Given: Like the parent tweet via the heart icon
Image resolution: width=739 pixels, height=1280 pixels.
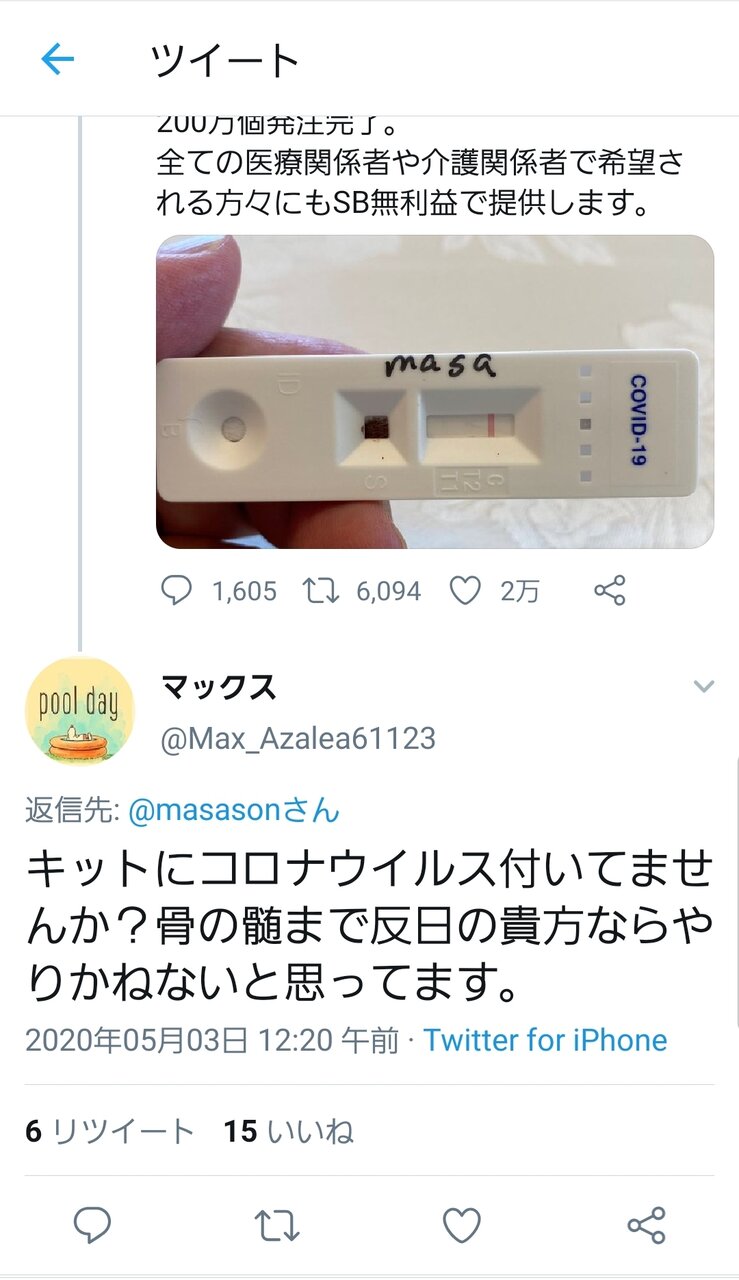Looking at the screenshot, I should tap(465, 591).
